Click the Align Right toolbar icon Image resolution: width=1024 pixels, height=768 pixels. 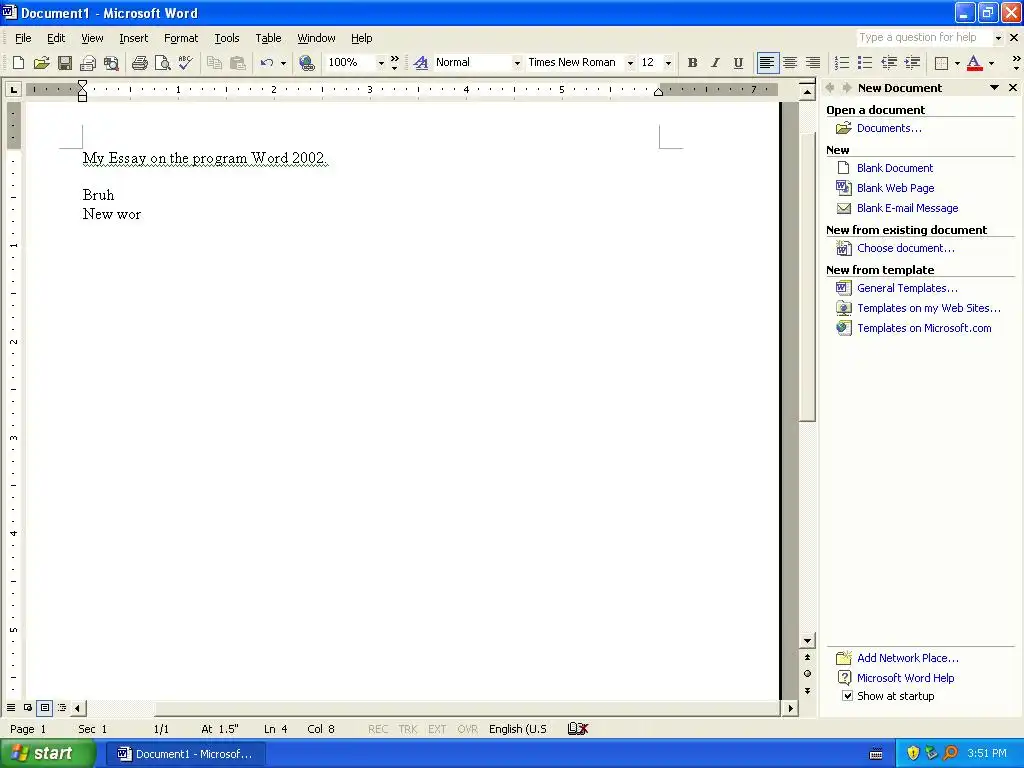click(x=812, y=63)
